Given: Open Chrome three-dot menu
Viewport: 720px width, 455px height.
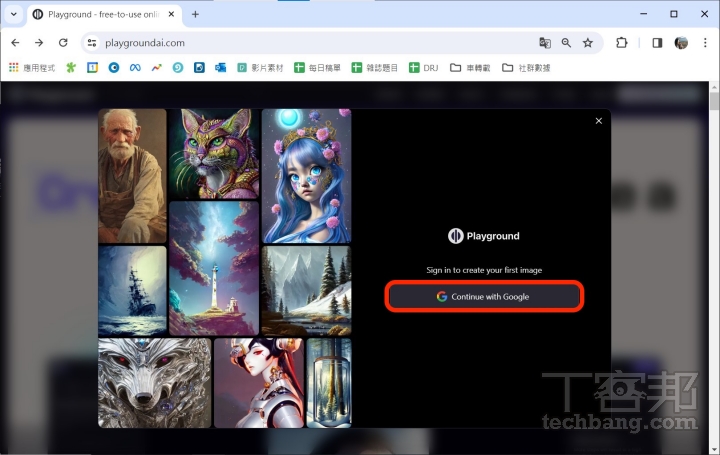Looking at the screenshot, I should pos(705,43).
